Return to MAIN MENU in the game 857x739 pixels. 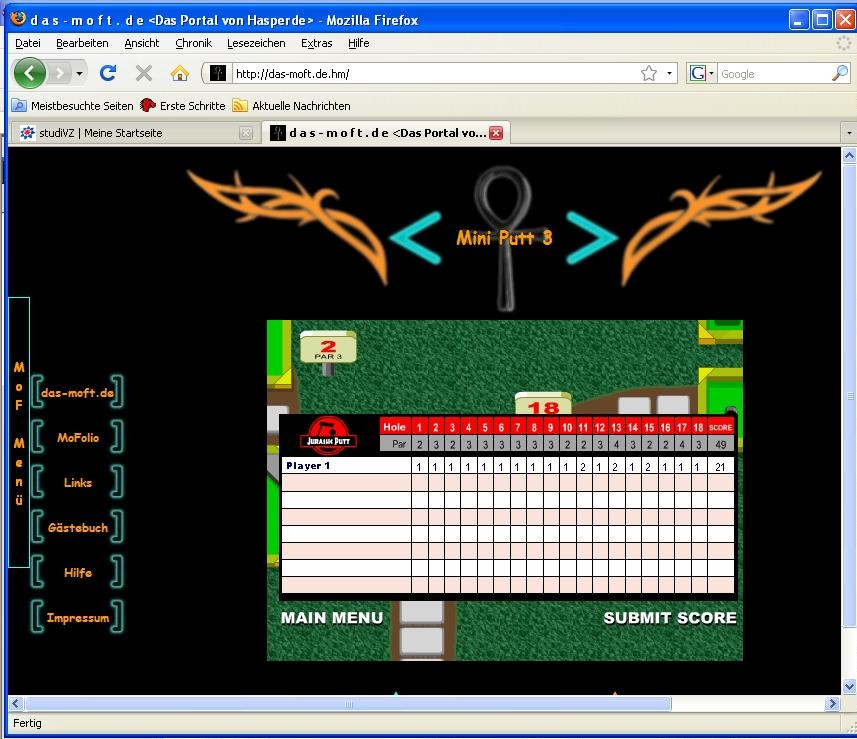[331, 618]
